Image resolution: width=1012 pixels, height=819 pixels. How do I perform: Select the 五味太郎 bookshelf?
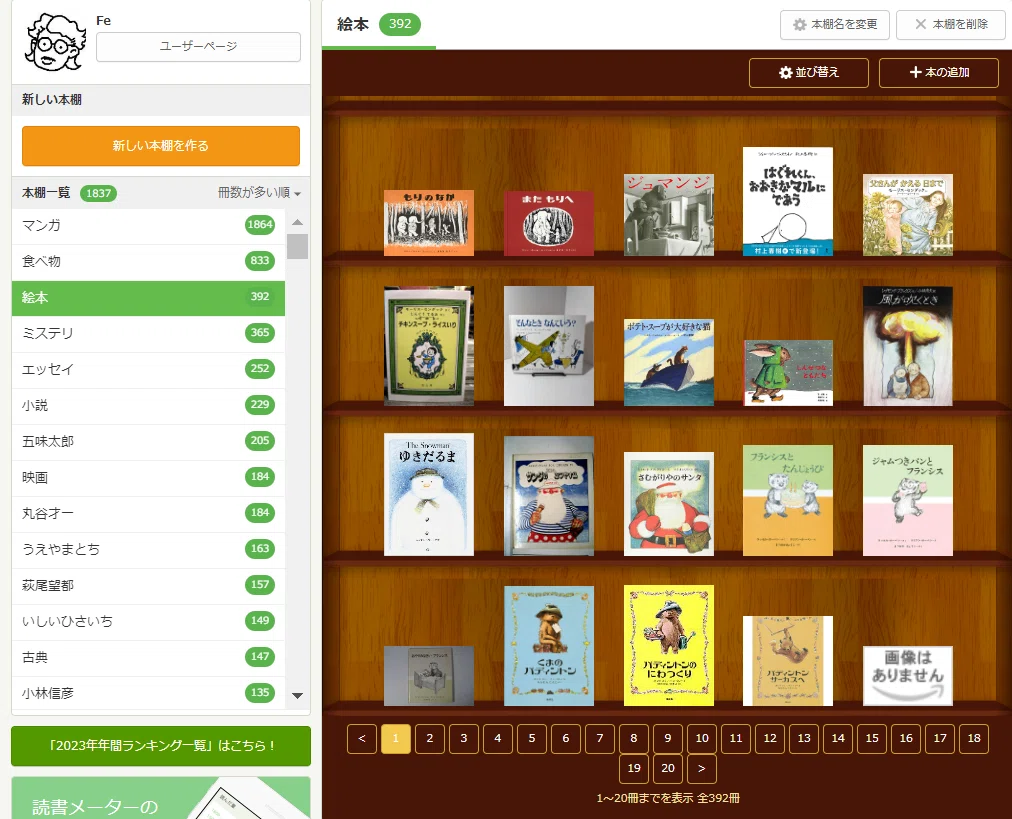tap(148, 442)
